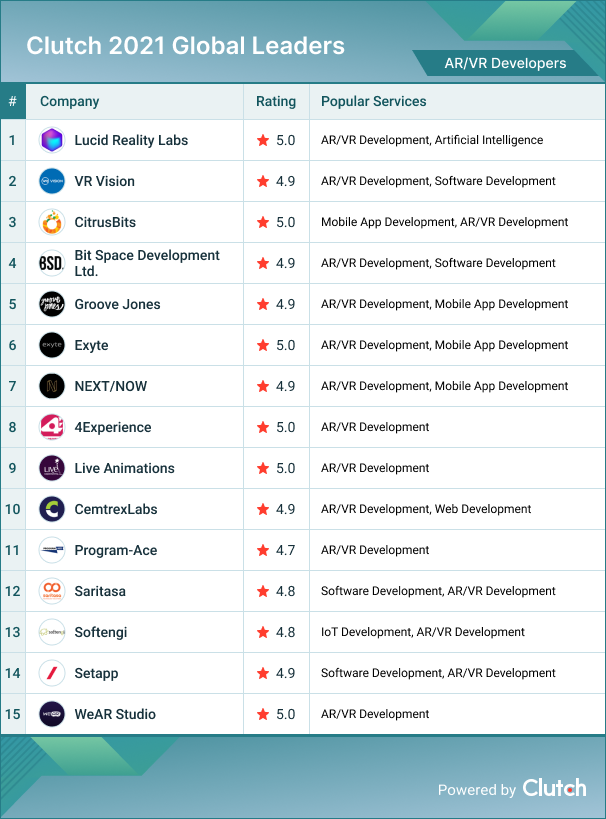Viewport: 606px width, 819px height.
Task: Click the star icon in Program-Ace row
Action: click(263, 550)
